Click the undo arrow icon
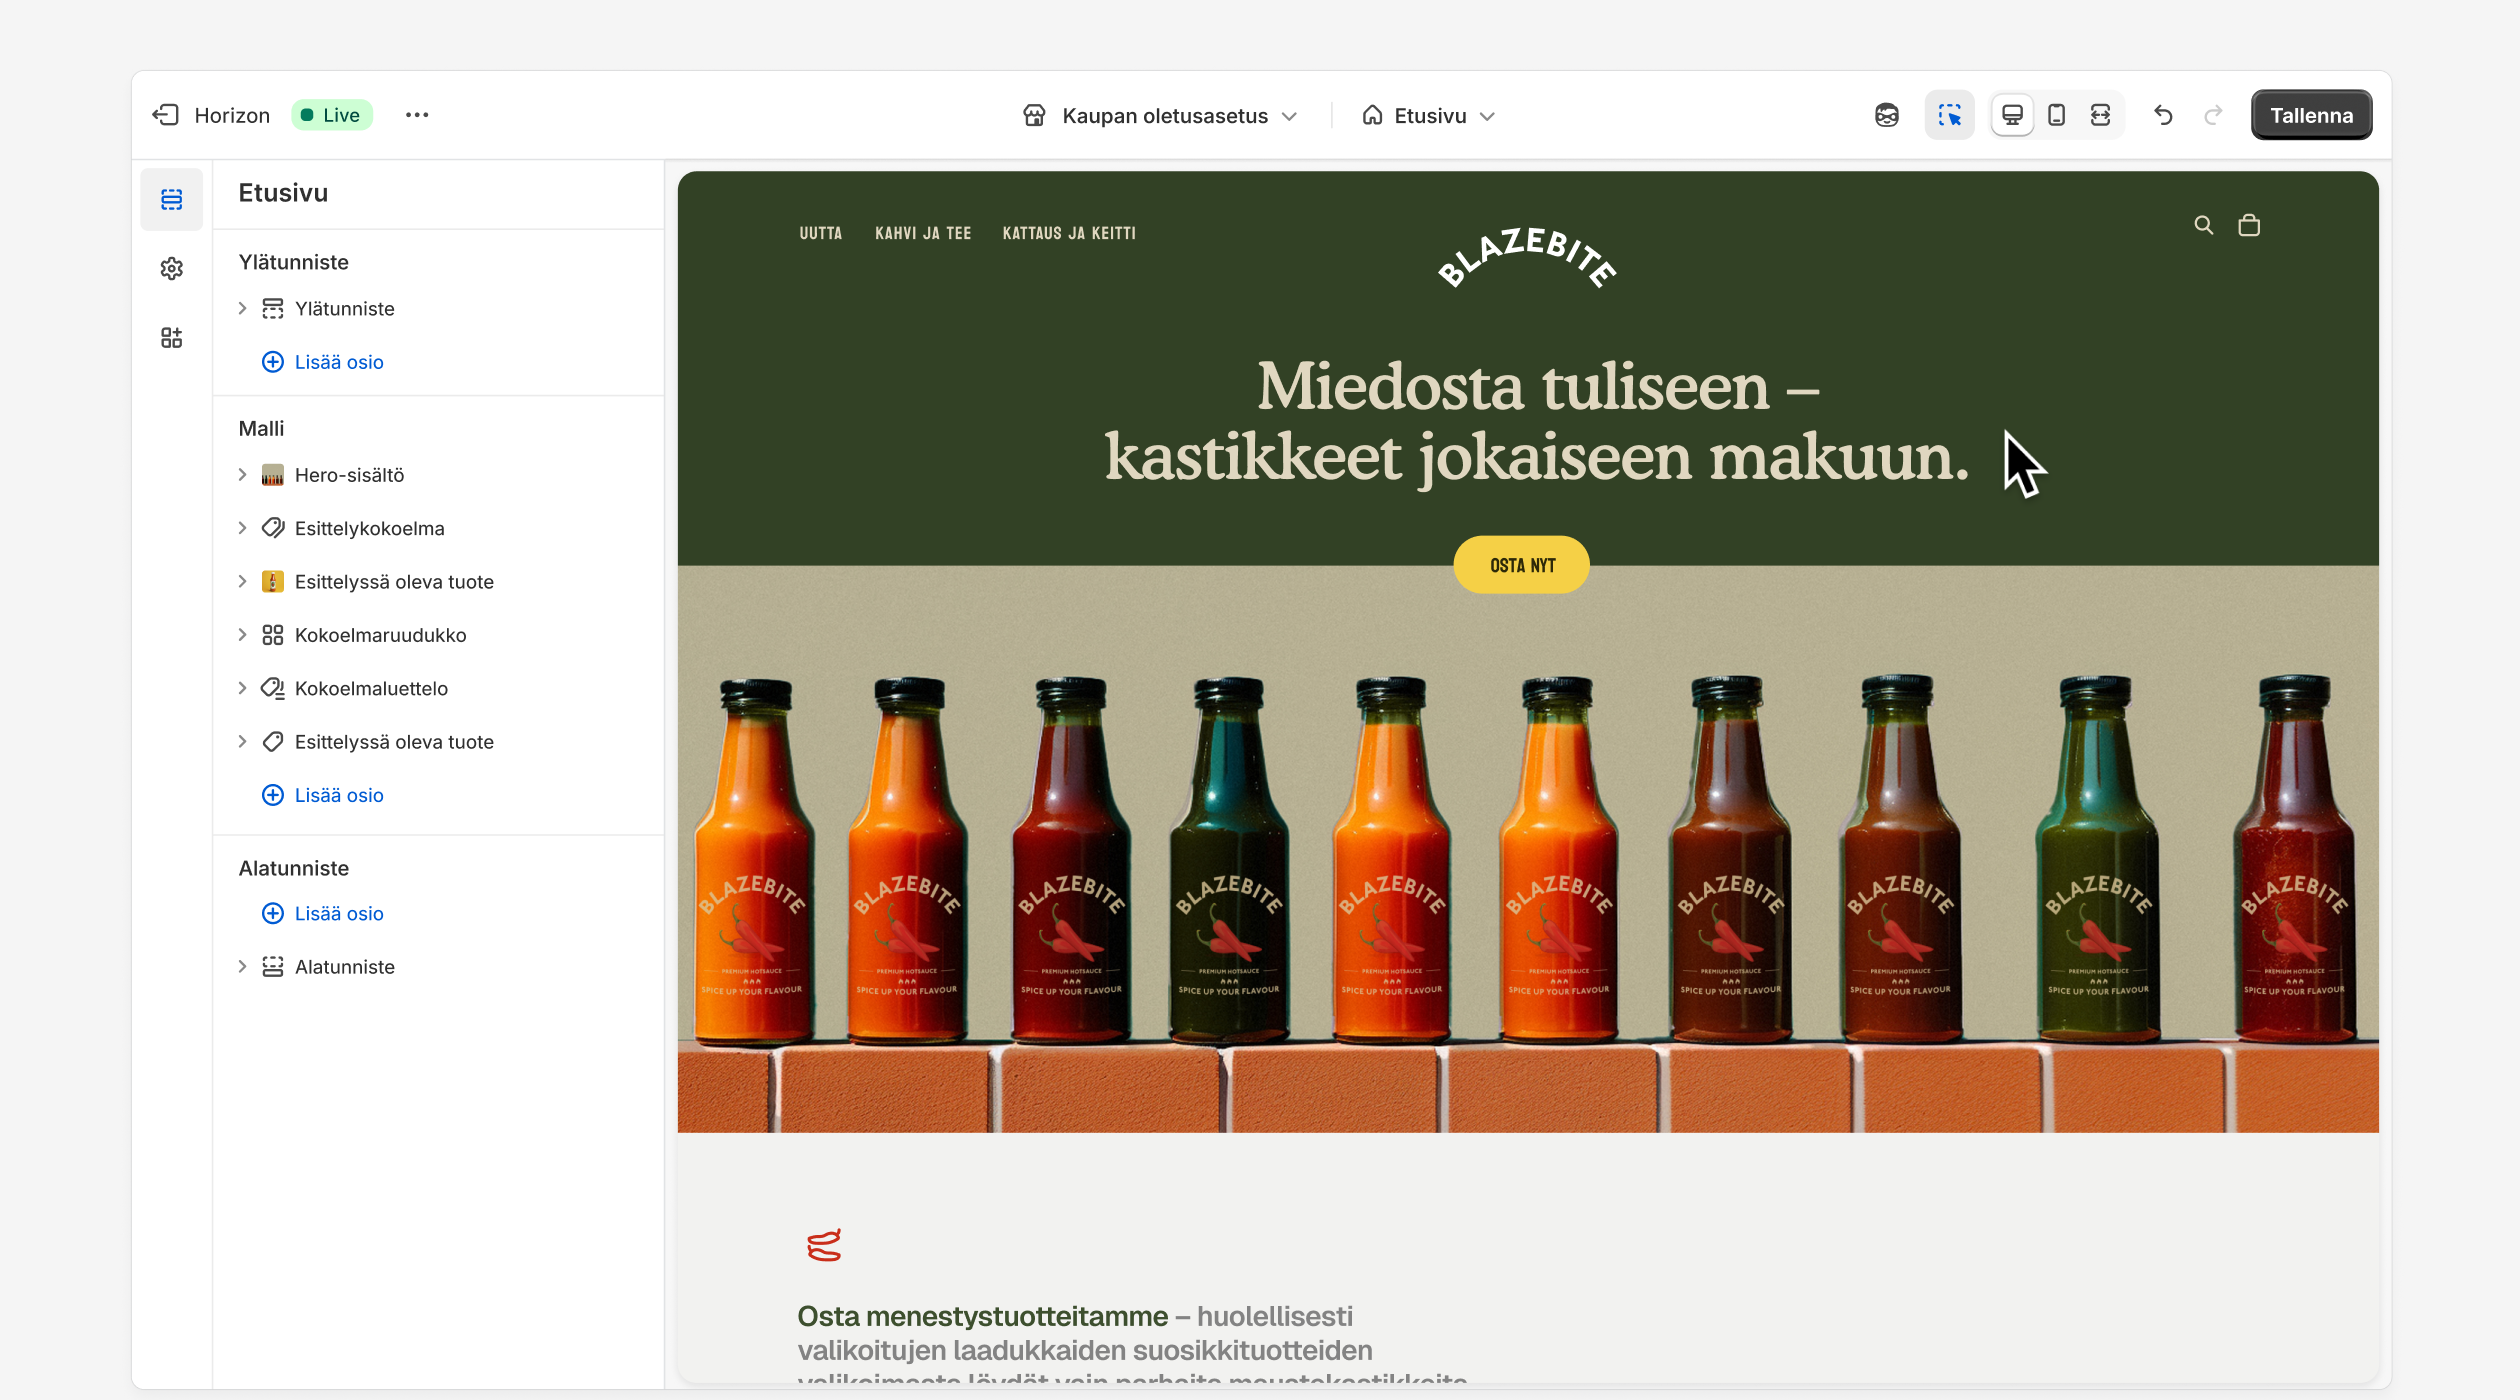This screenshot has width=2520, height=1400. tap(2163, 116)
